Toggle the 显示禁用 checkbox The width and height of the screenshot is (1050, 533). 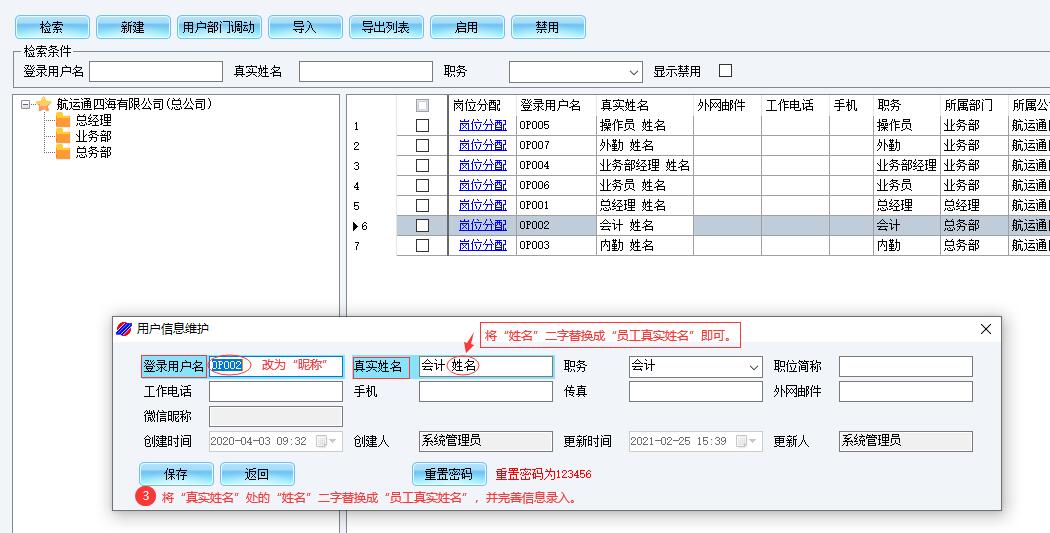coord(726,71)
